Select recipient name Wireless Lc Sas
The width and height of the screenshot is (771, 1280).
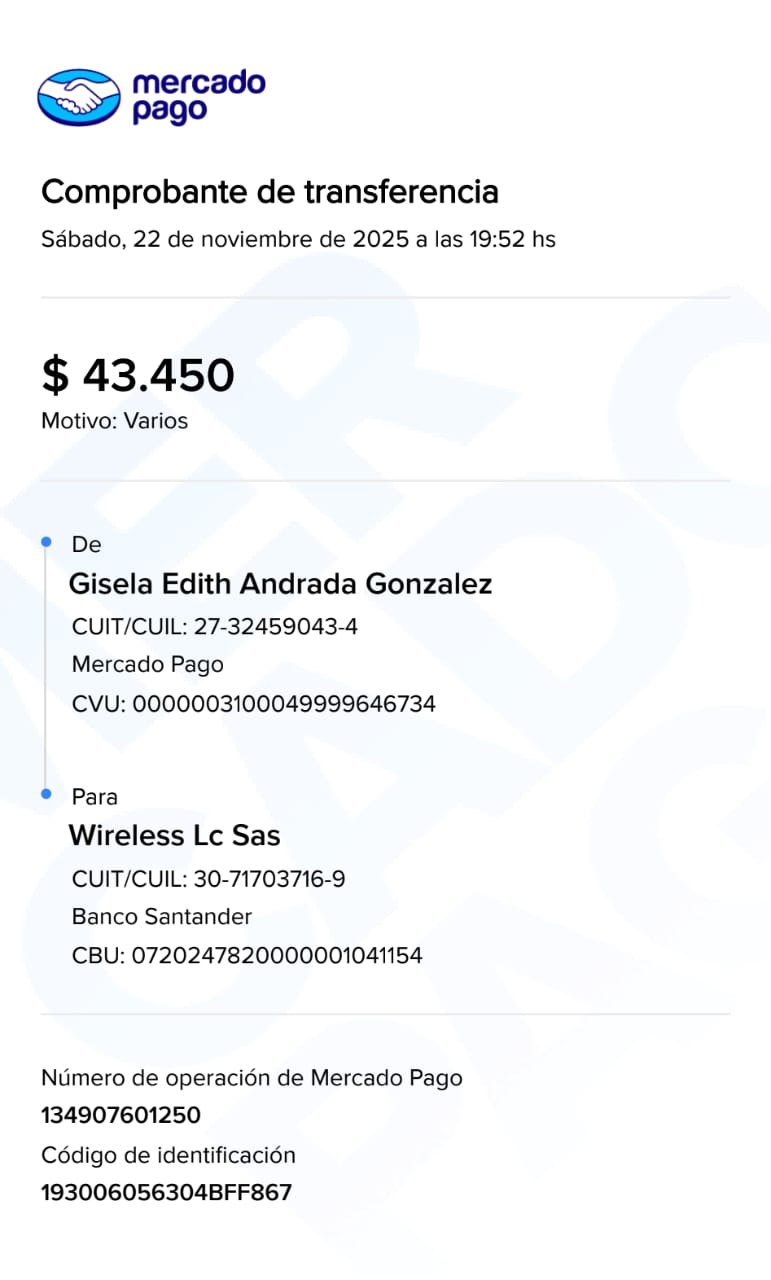174,836
